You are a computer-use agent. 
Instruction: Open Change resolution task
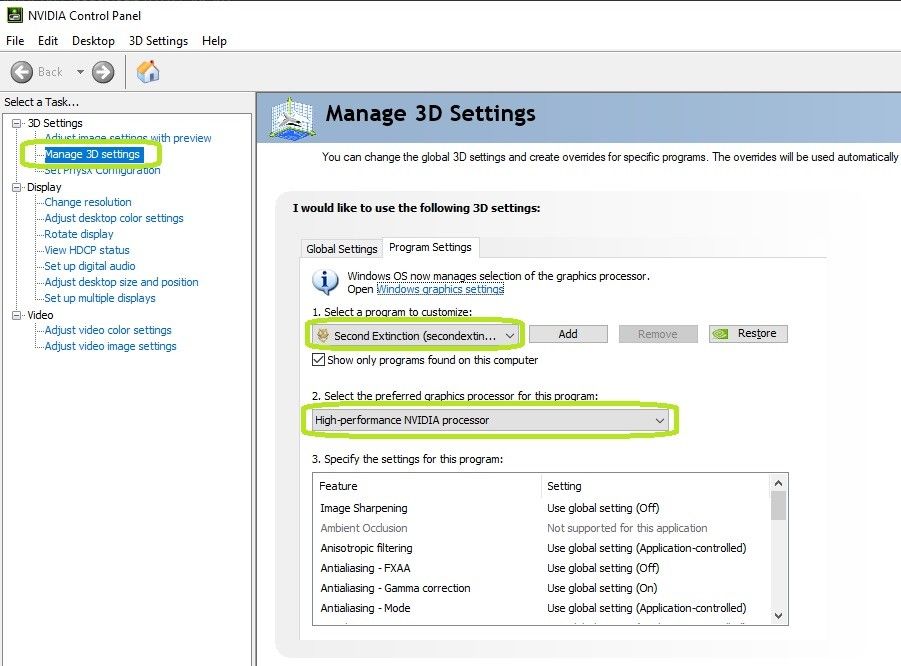tap(88, 202)
